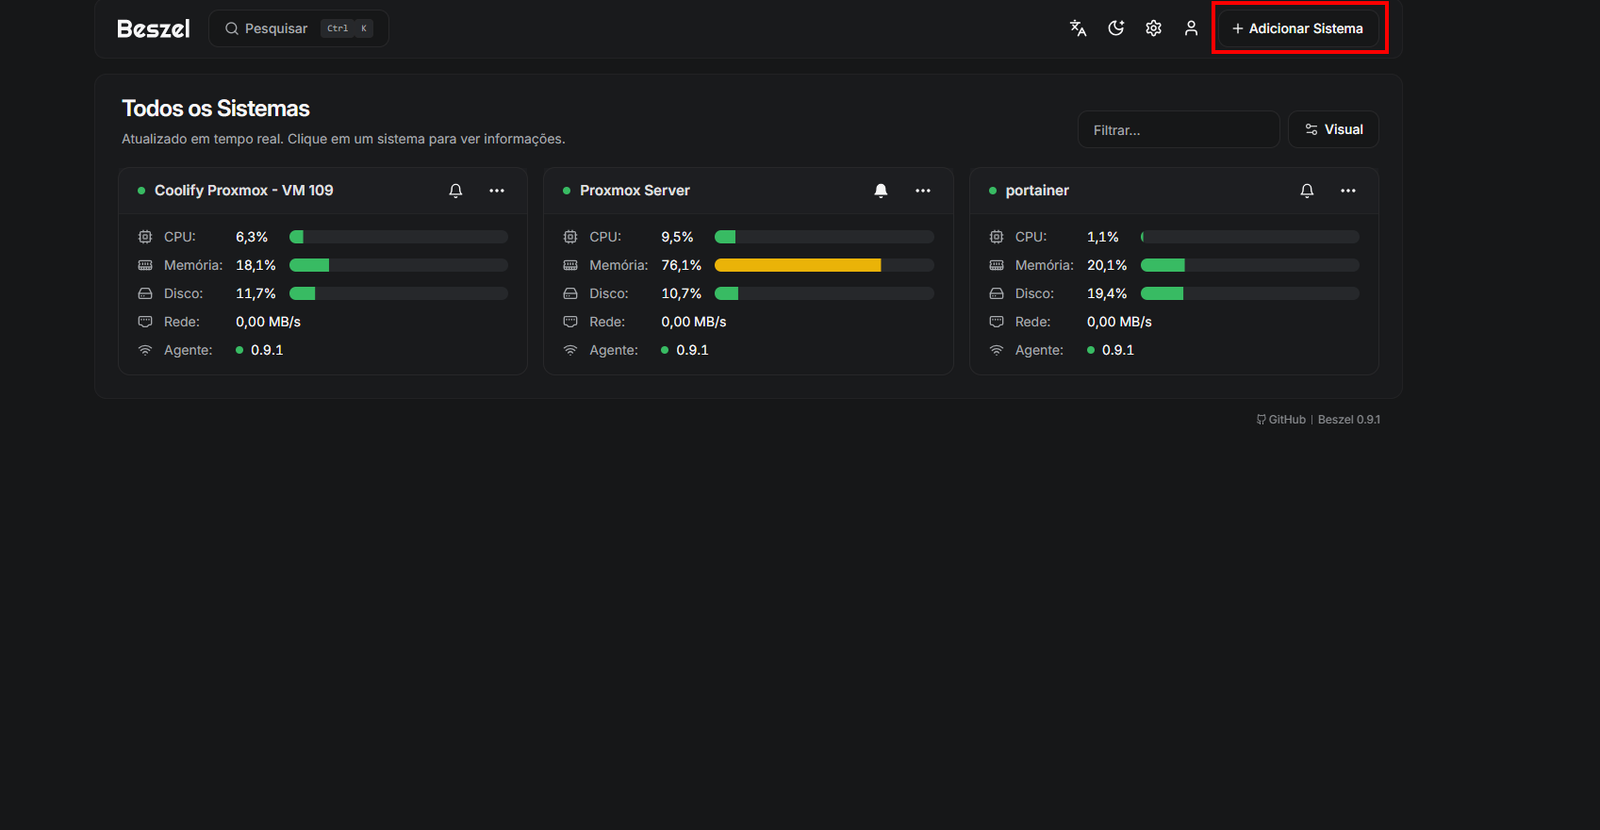Open the user account menu
The image size is (1600, 830).
point(1191,28)
